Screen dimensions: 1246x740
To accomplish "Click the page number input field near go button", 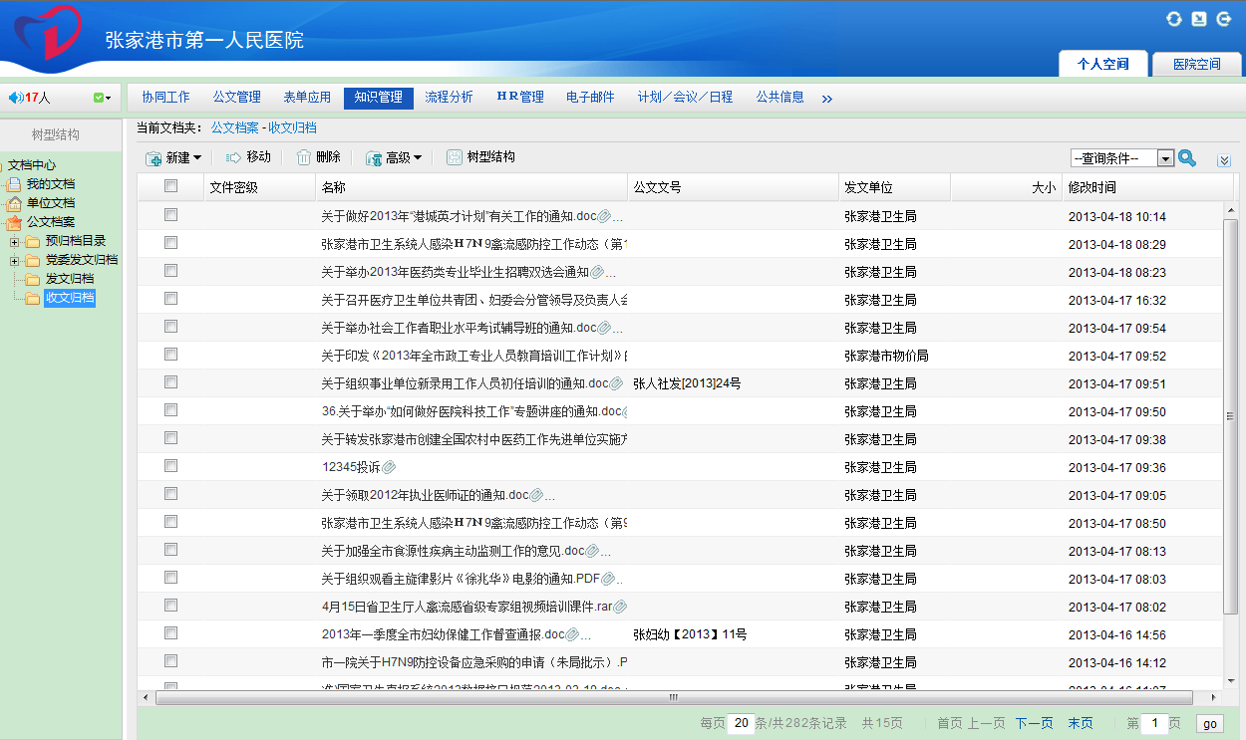I will (x=1155, y=722).
